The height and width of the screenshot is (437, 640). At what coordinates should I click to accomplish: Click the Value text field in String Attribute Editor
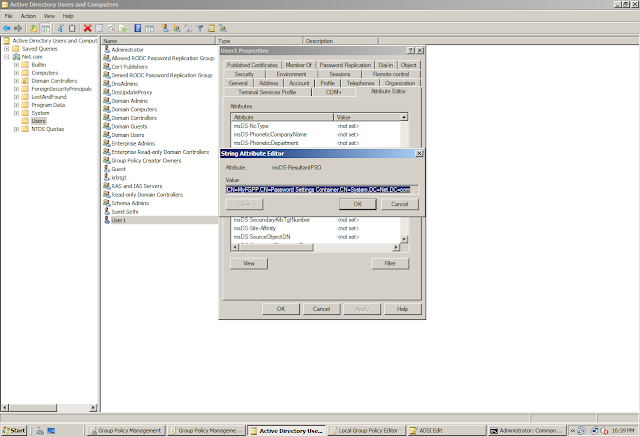pos(322,190)
